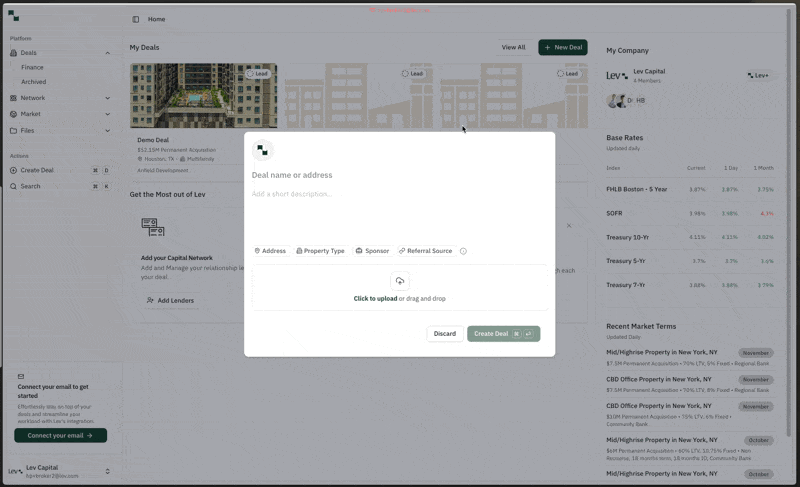Open the Lev Capital account switcher
Viewport: 800px width, 487px height.
click(x=107, y=471)
